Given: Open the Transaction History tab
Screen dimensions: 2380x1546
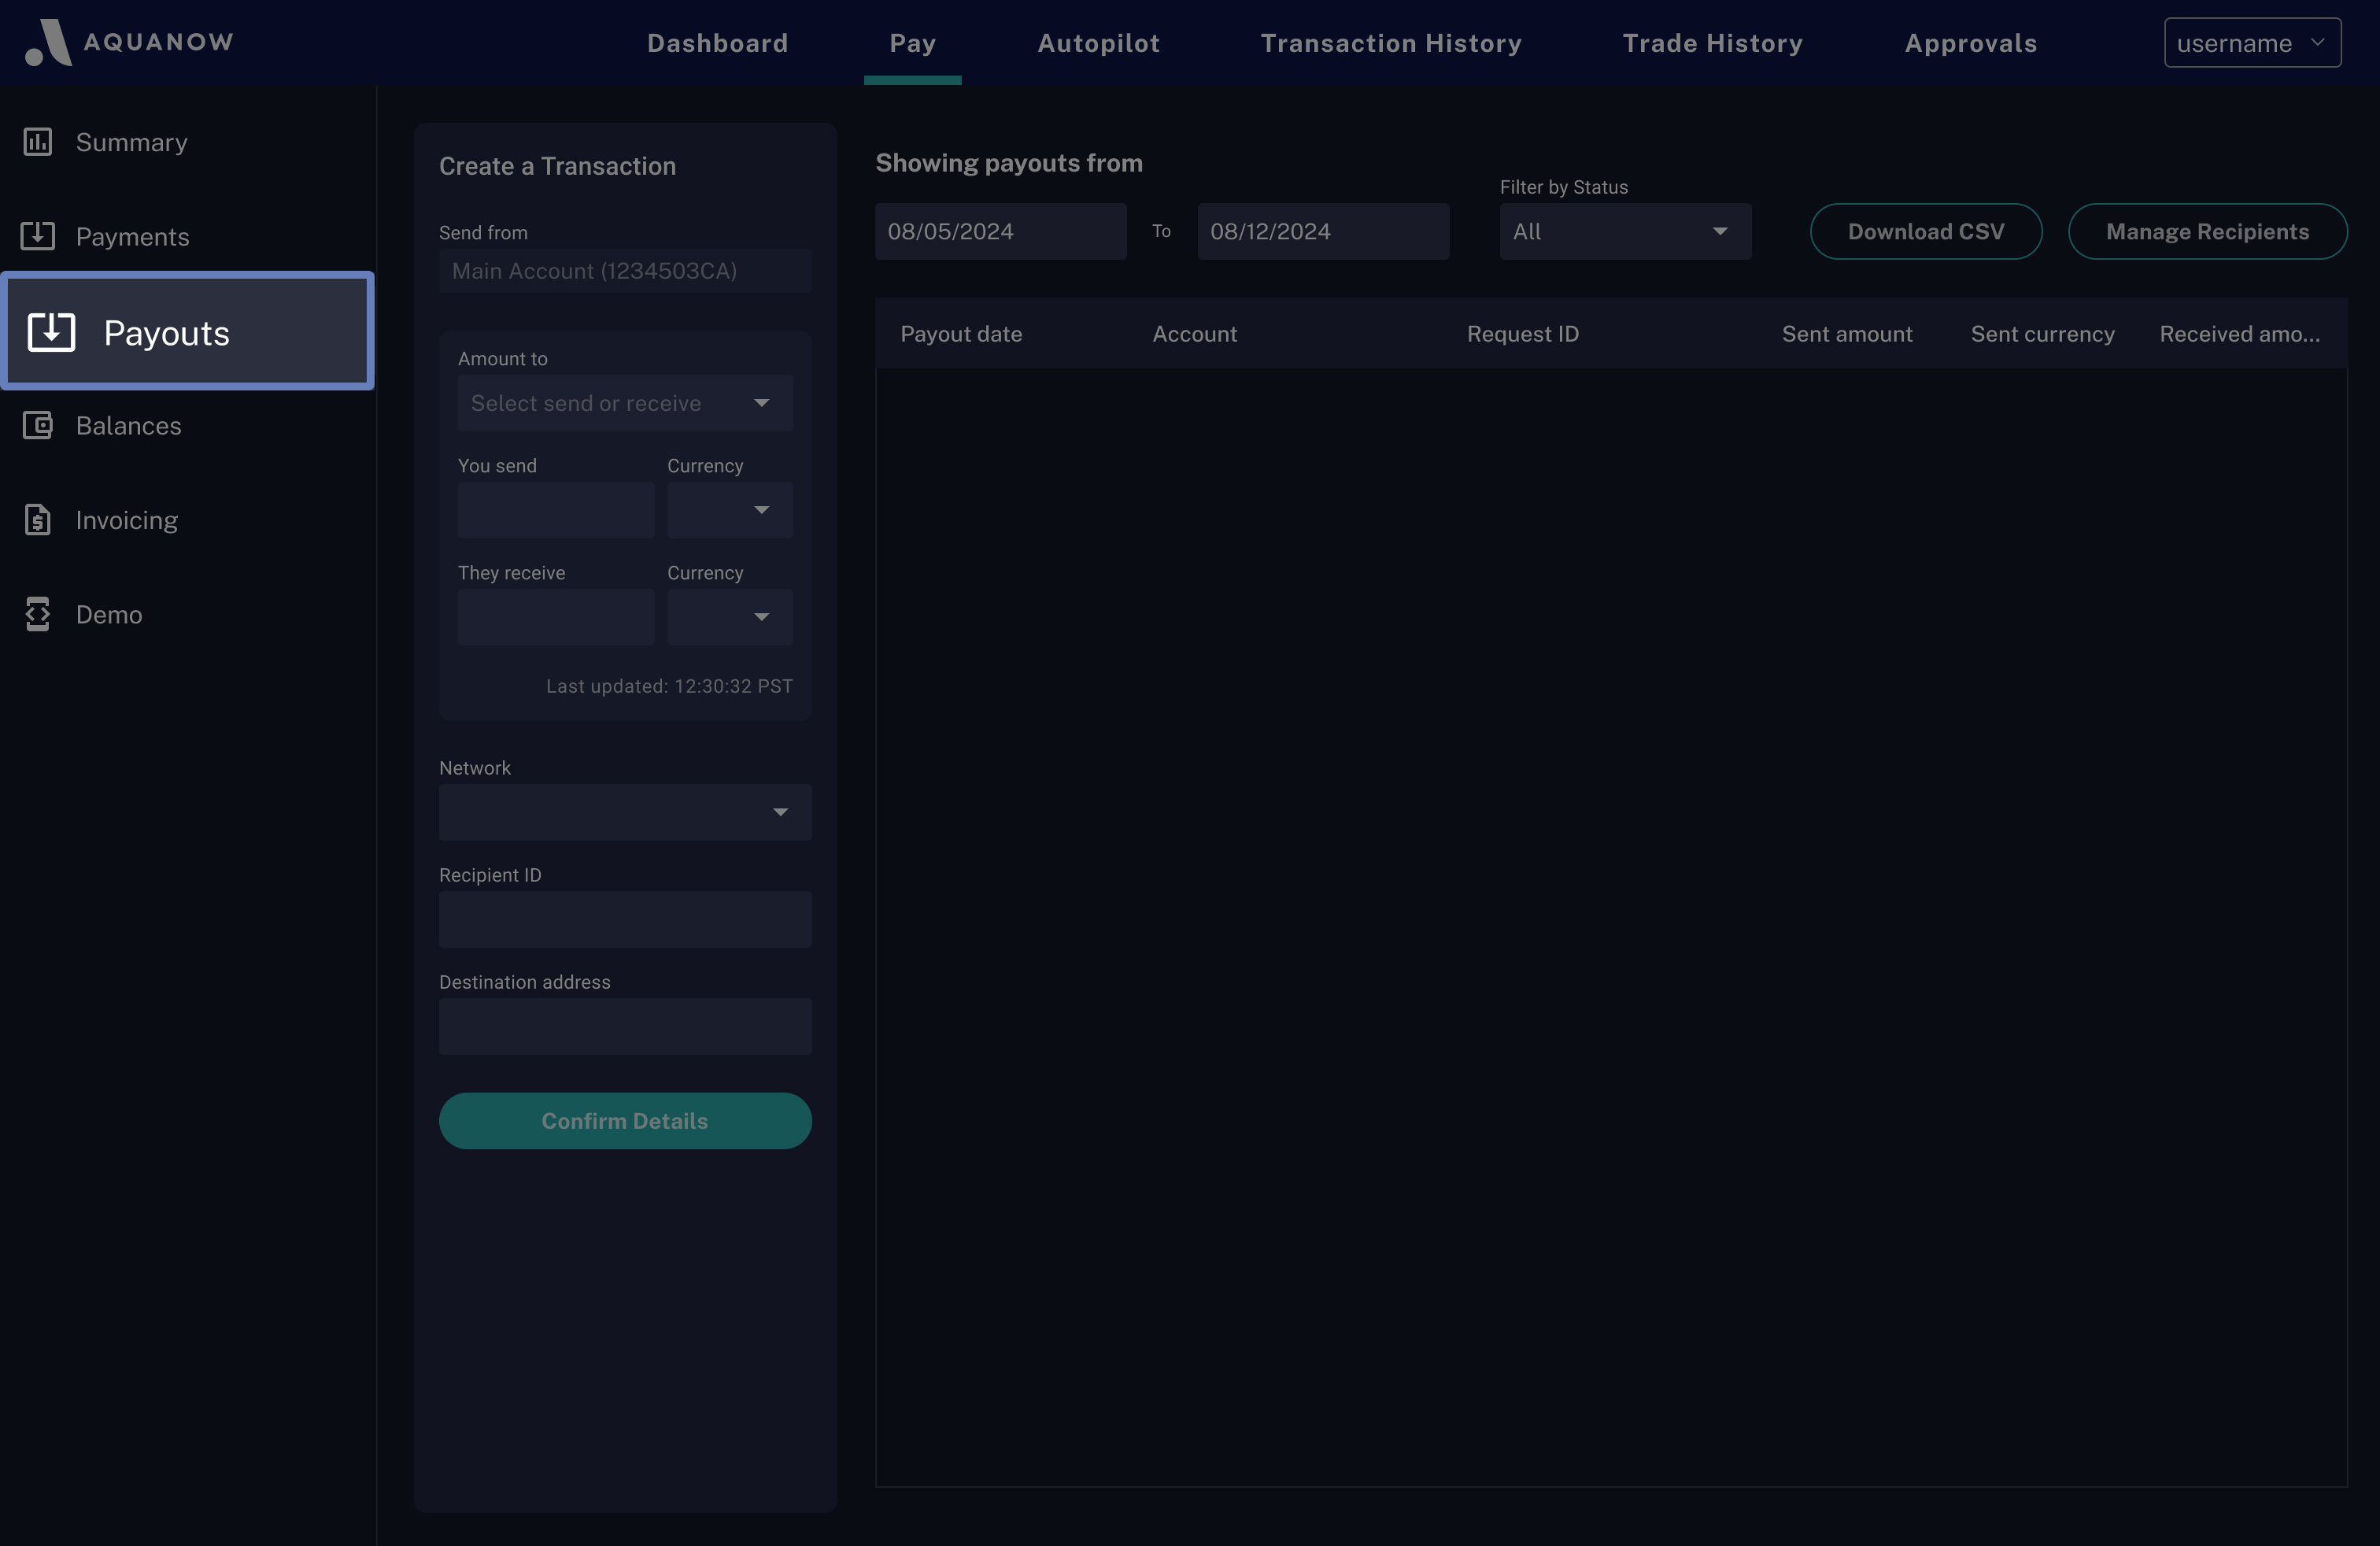Looking at the screenshot, I should click(x=1390, y=43).
